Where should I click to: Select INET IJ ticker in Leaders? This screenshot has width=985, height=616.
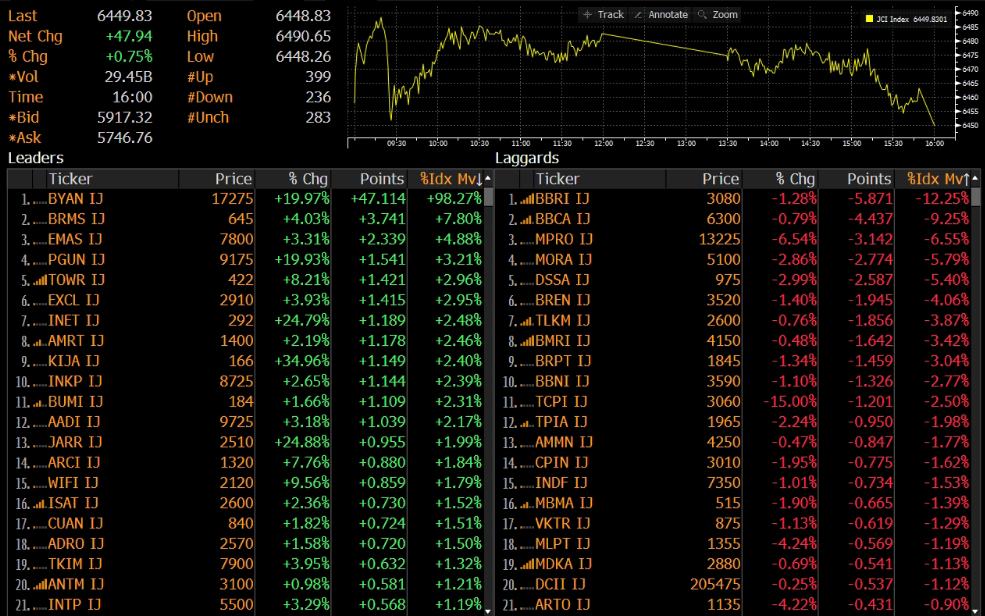[x=73, y=320]
